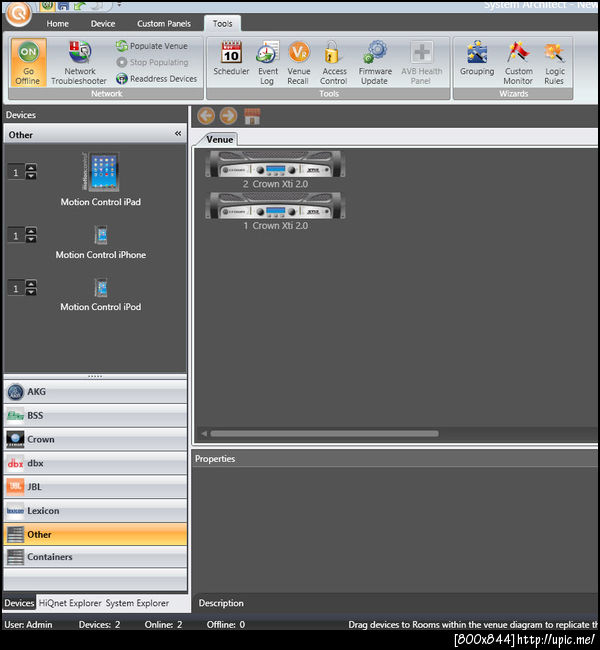The height and width of the screenshot is (650, 600).
Task: Click the Motion Control iPad quantity field
Action: (17, 172)
